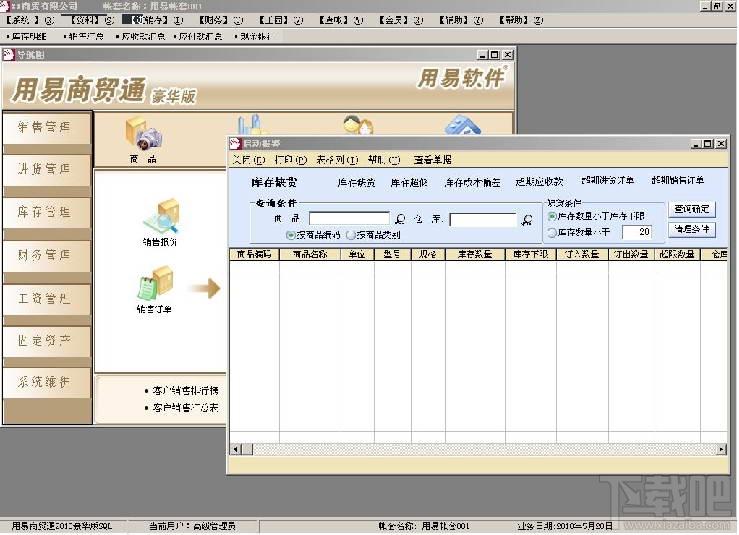This screenshot has width=739, height=535.
Task: Open 工资管理 in the left sidebar
Action: 46,299
